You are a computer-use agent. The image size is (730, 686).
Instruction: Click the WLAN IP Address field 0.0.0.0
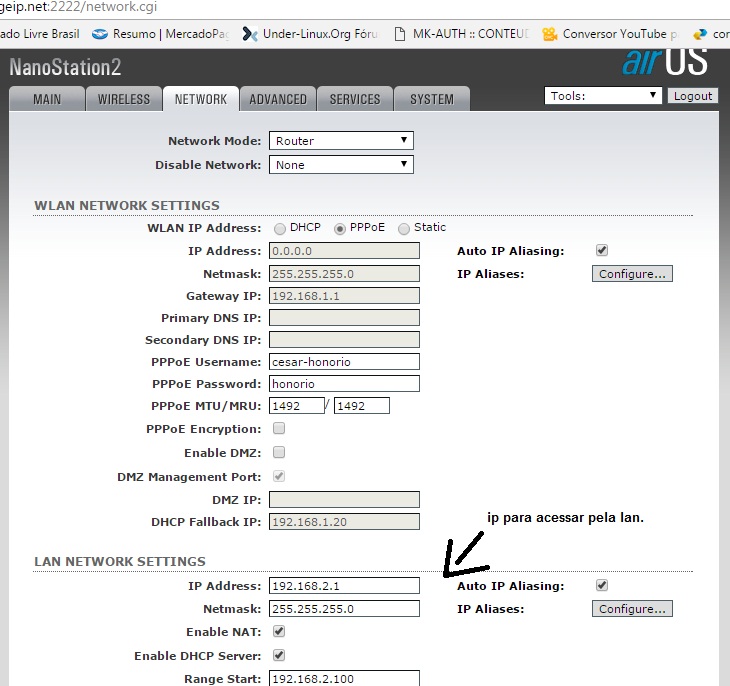click(x=344, y=251)
